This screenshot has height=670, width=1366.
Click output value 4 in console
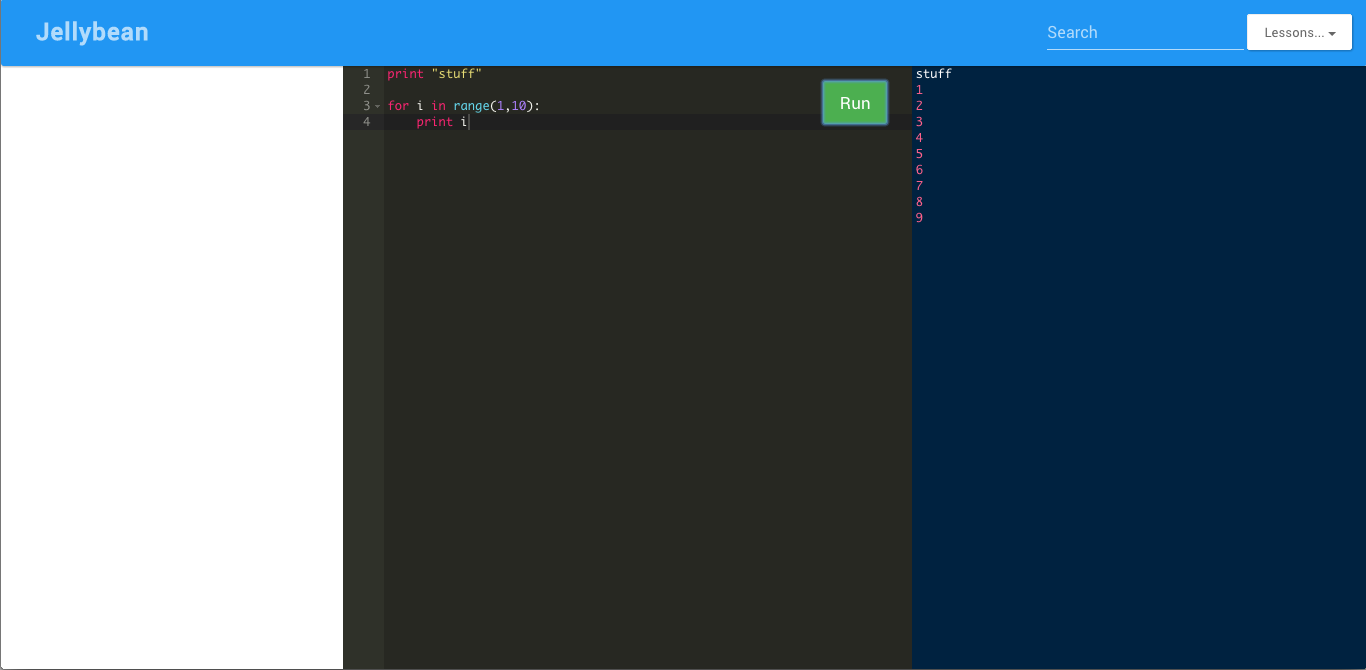(919, 138)
